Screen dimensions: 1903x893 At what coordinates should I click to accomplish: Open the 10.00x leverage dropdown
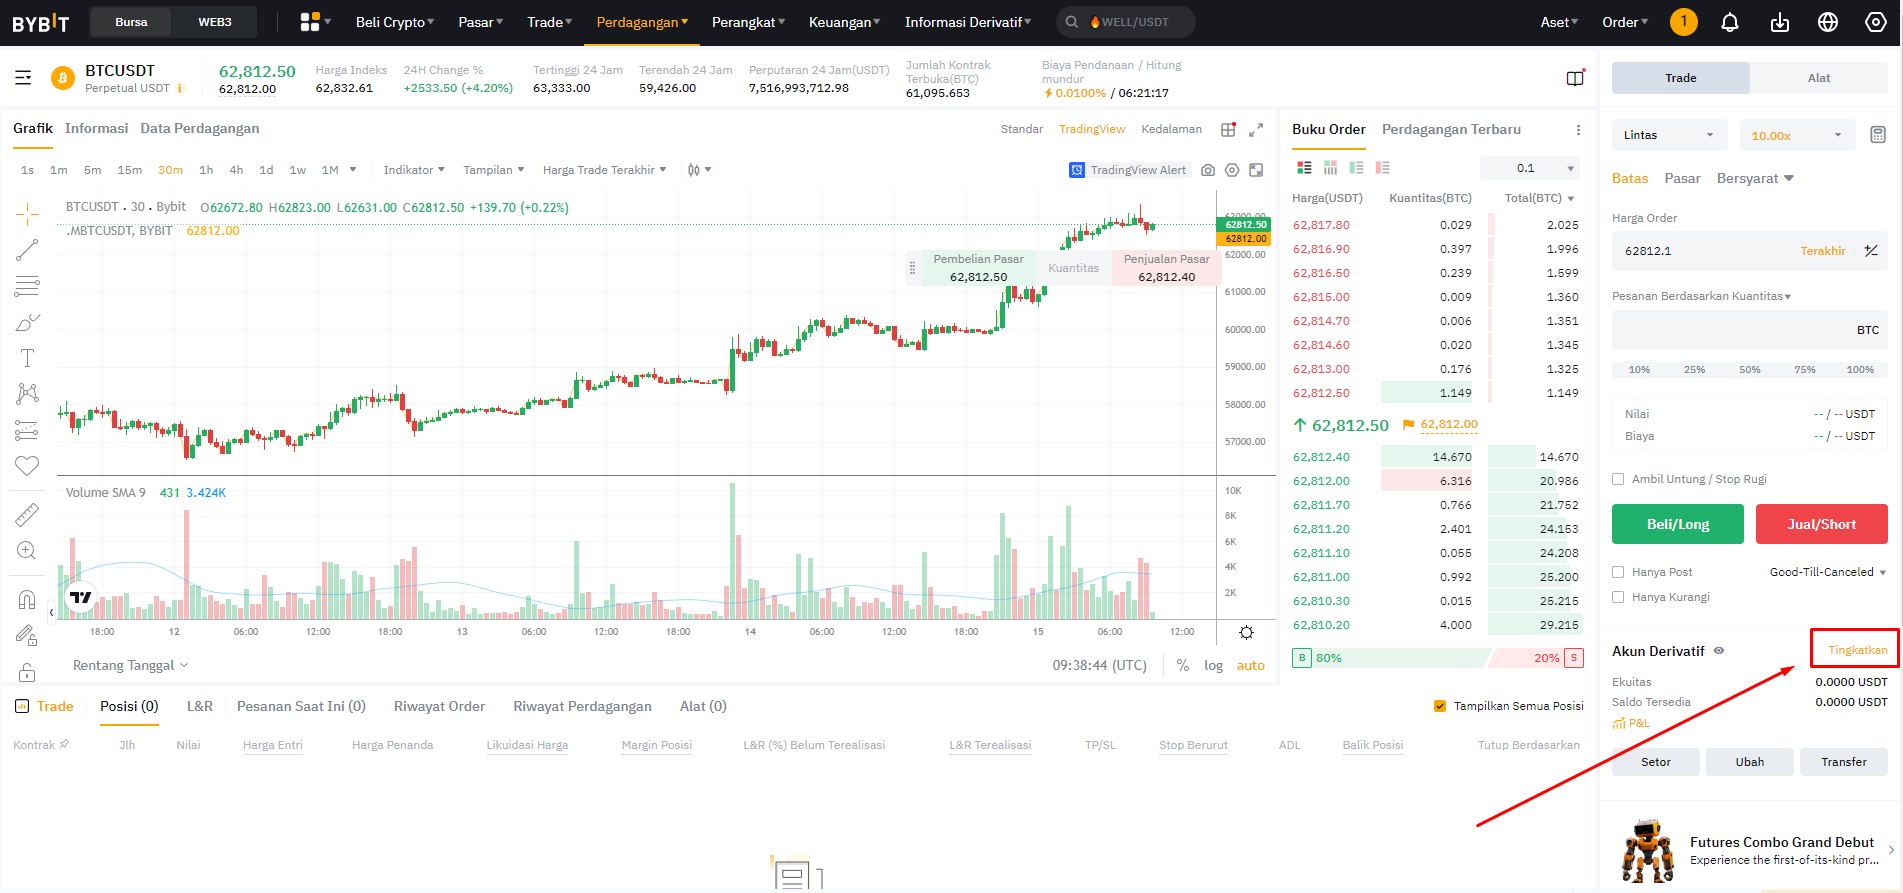pos(1797,136)
